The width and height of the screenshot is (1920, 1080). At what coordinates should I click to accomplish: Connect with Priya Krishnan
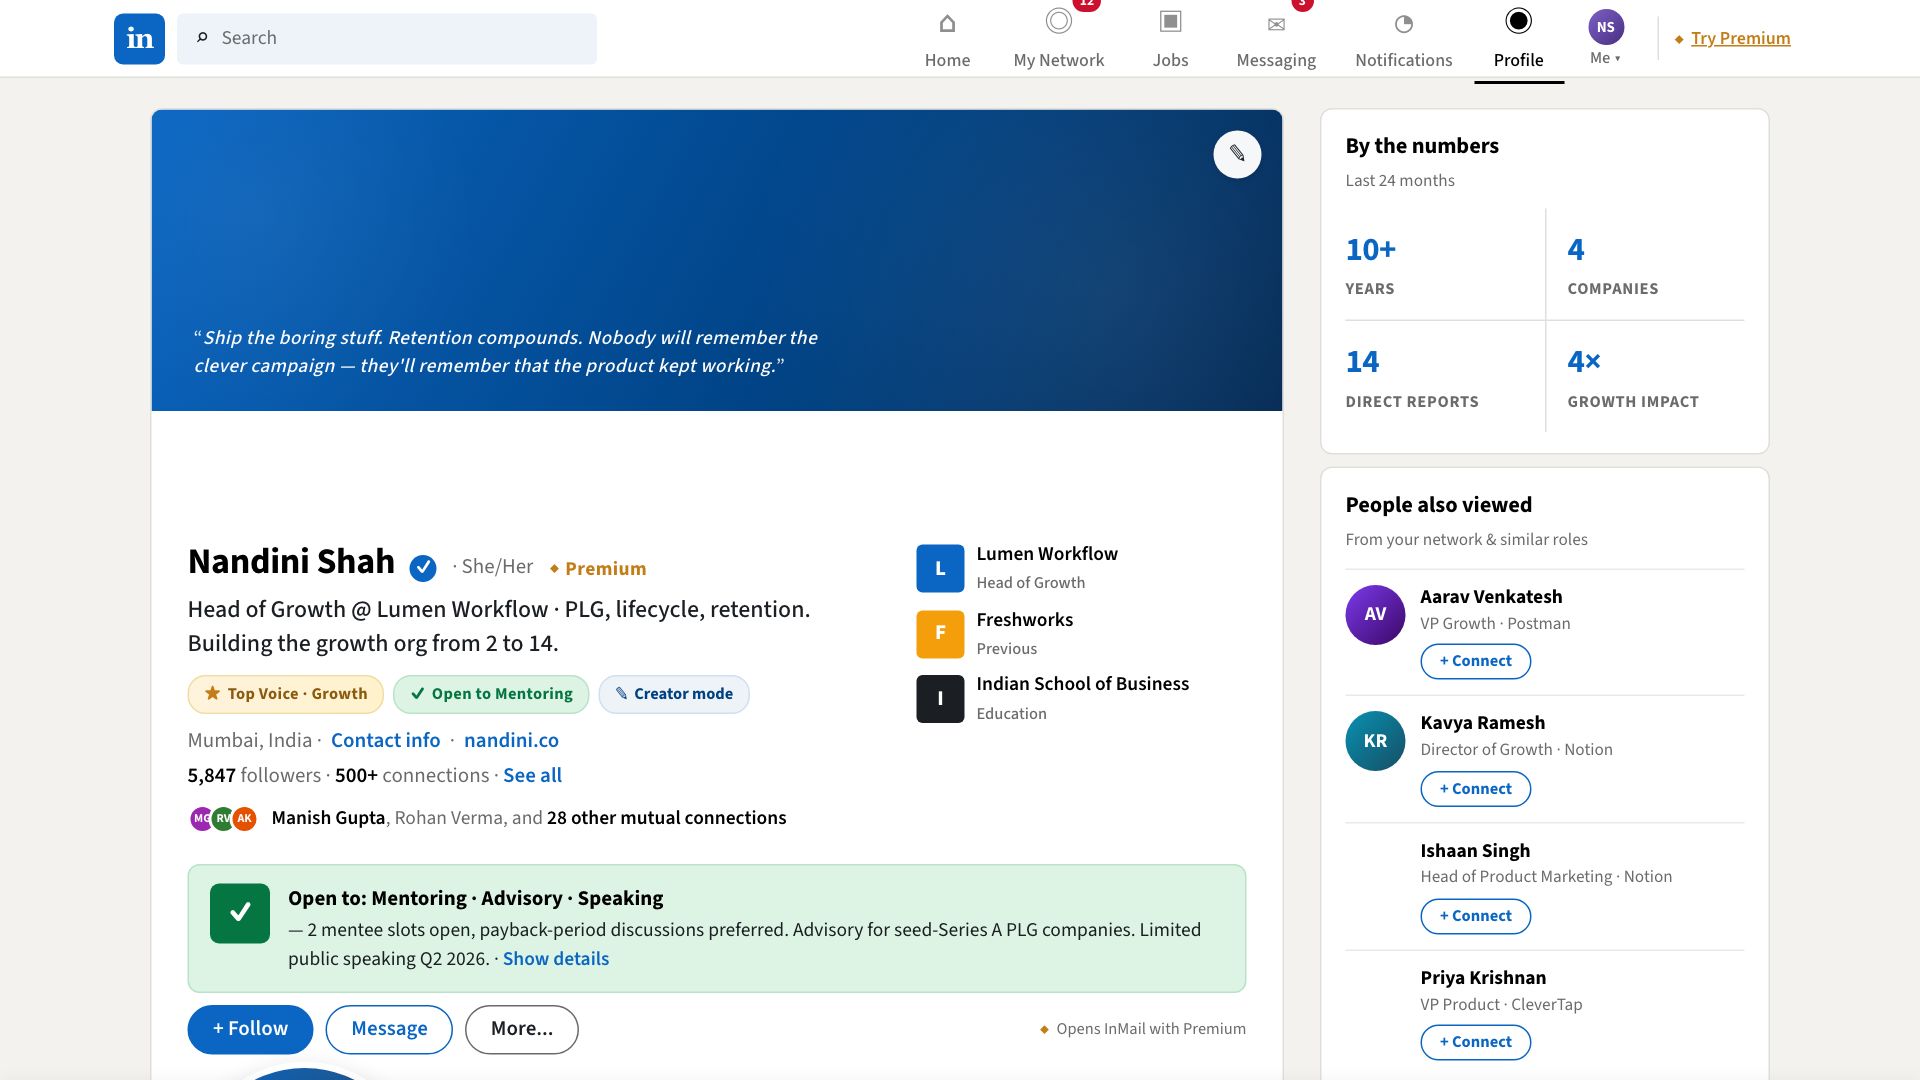[x=1475, y=1042]
